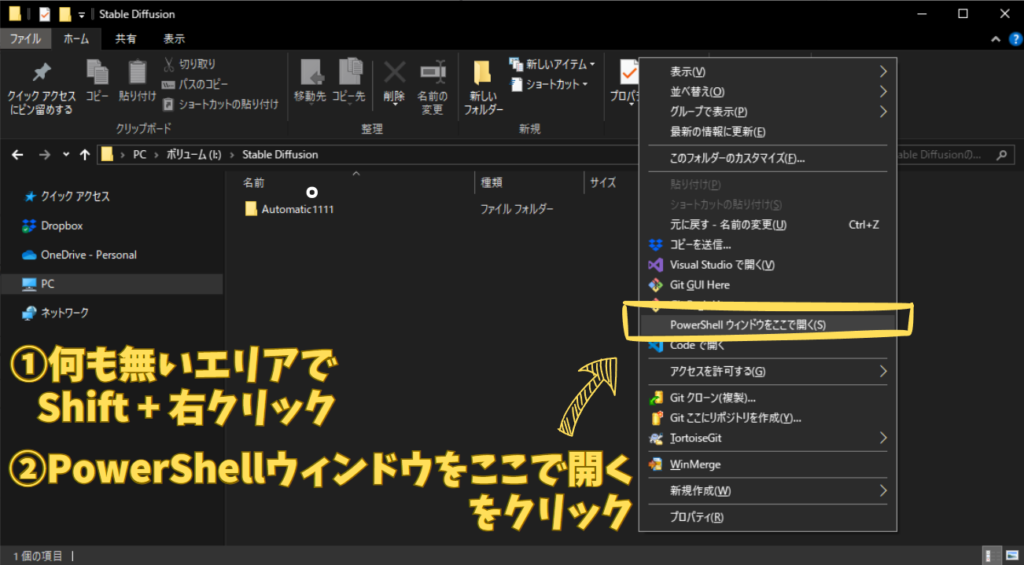Open the View (表示) context submenu
Viewport: 1024px width, 565px height.
point(767,71)
